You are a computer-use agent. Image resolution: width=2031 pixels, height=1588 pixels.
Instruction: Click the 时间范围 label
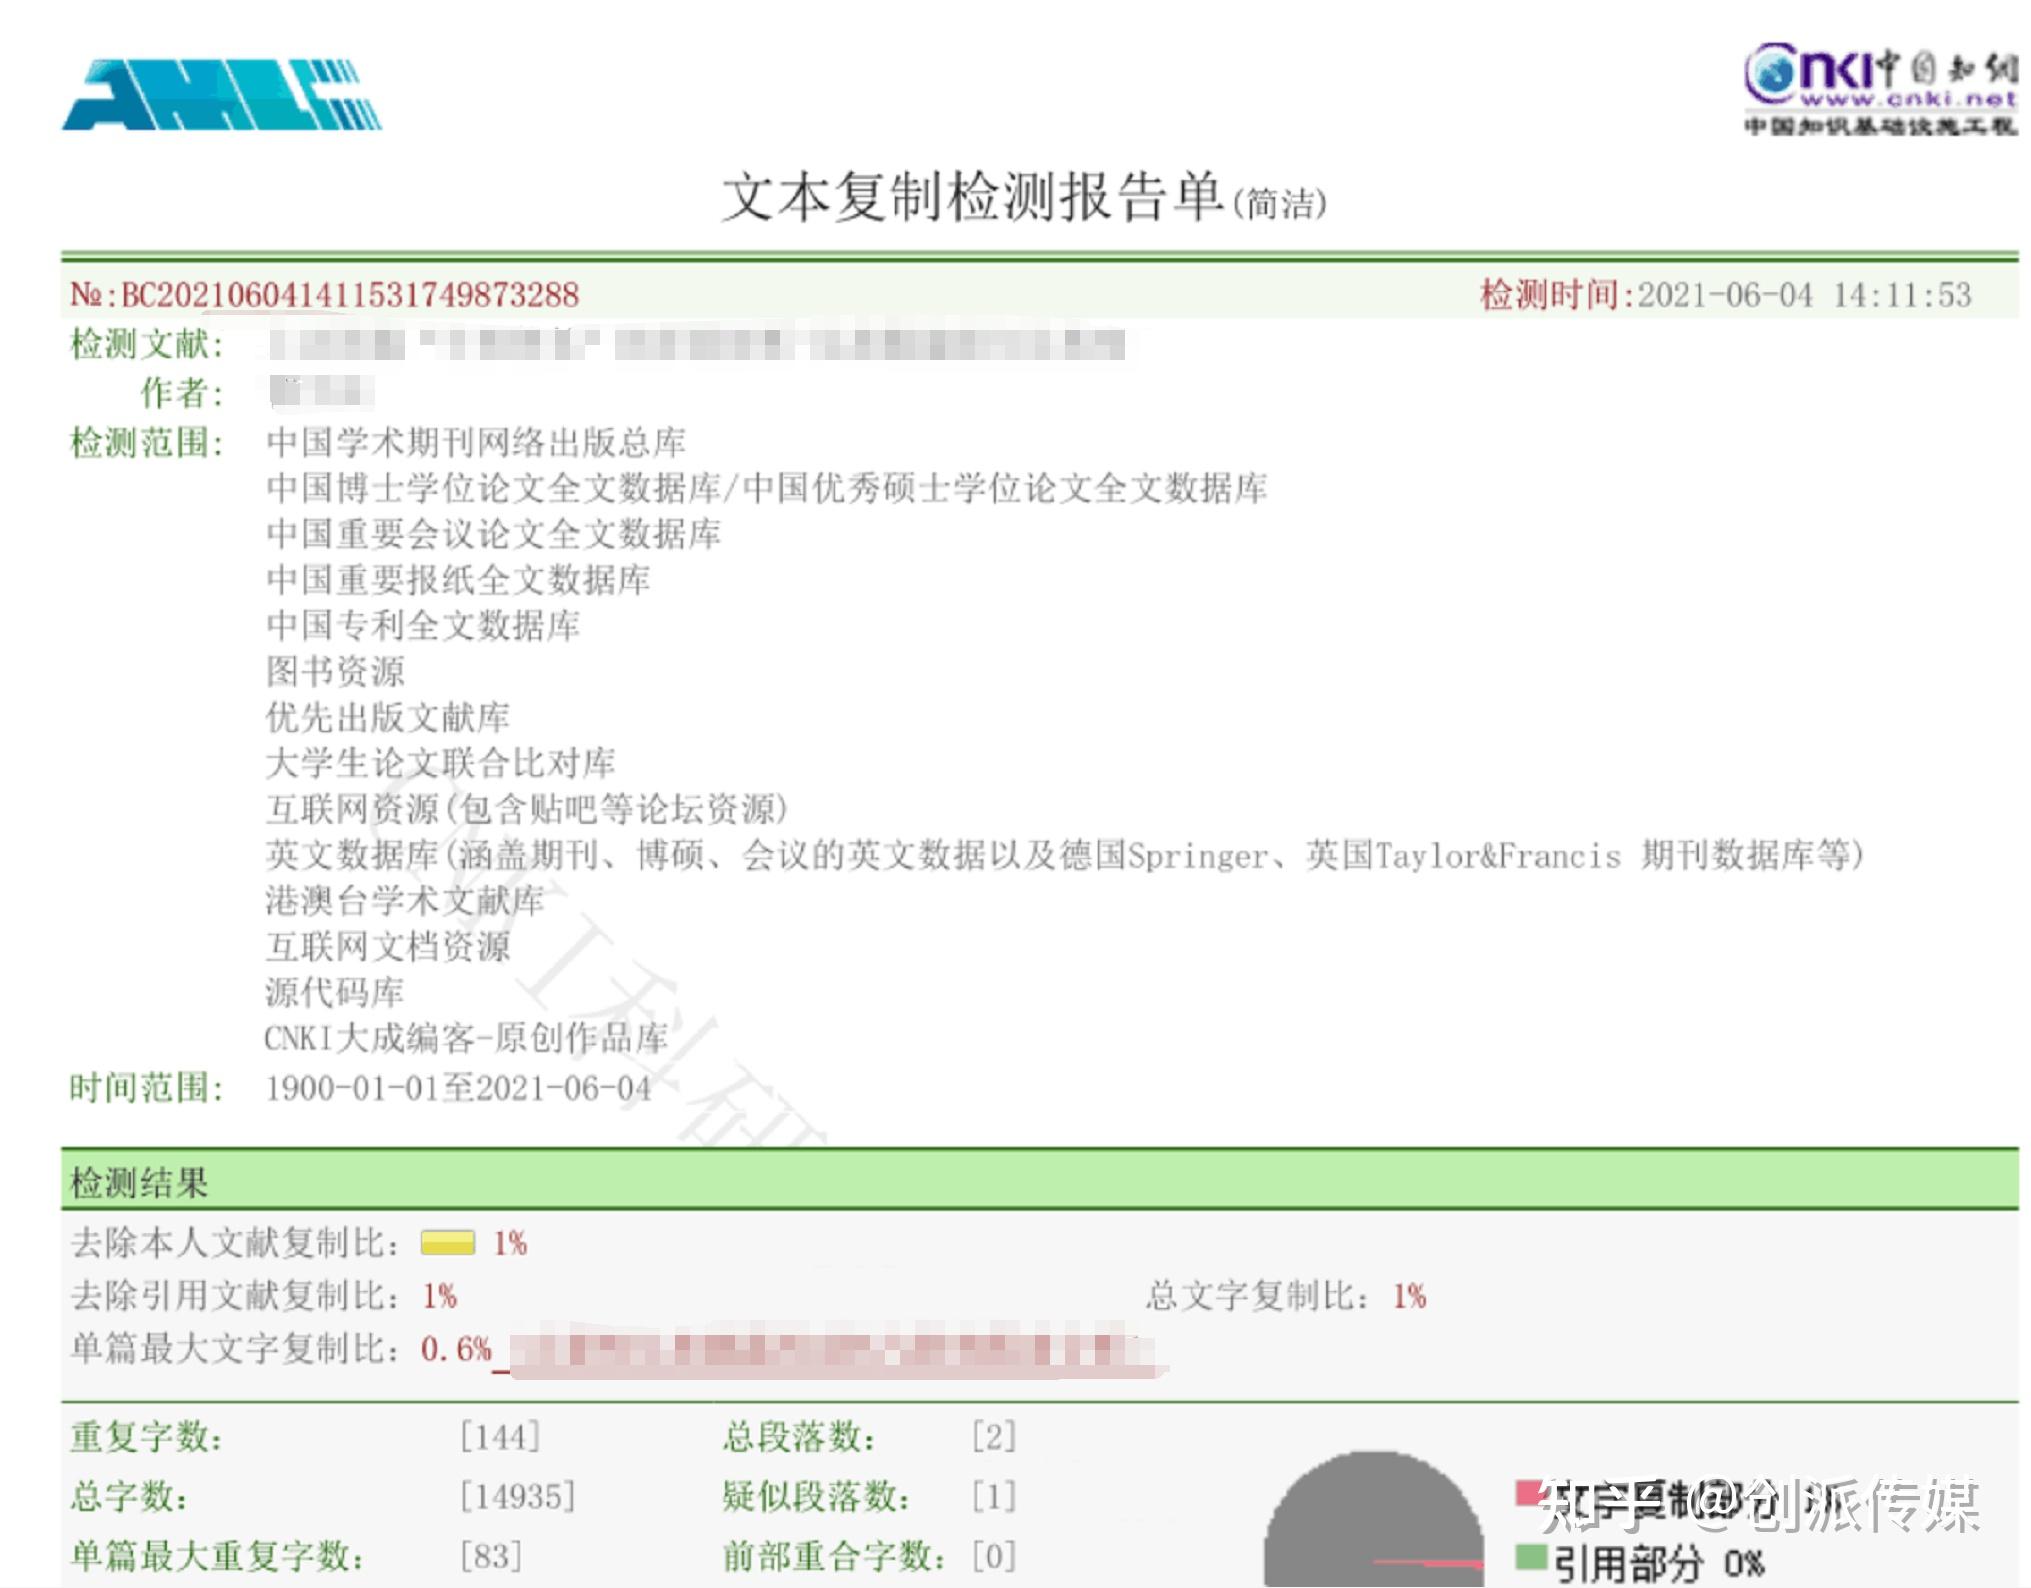(x=147, y=1088)
